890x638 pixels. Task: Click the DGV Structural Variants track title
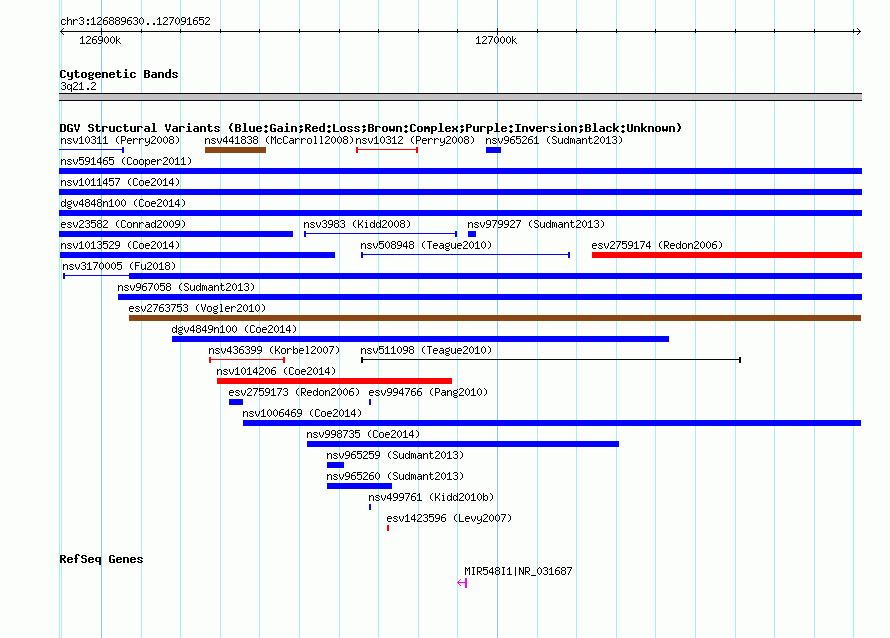(x=371, y=128)
